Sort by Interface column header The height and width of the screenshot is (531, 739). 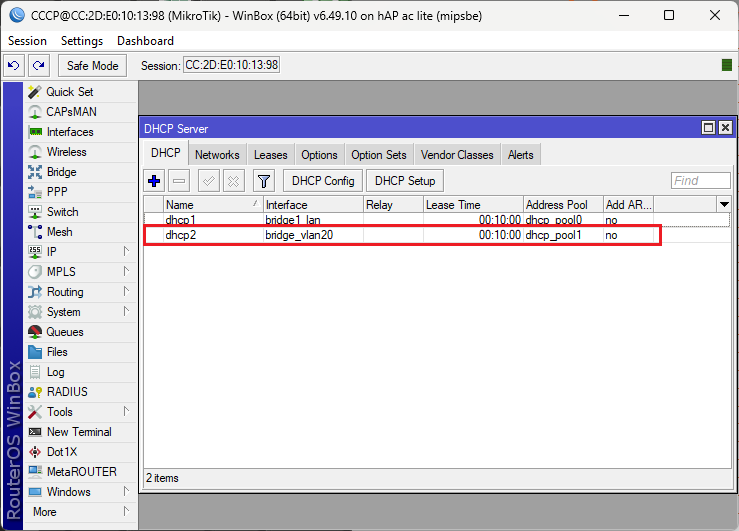tap(313, 204)
